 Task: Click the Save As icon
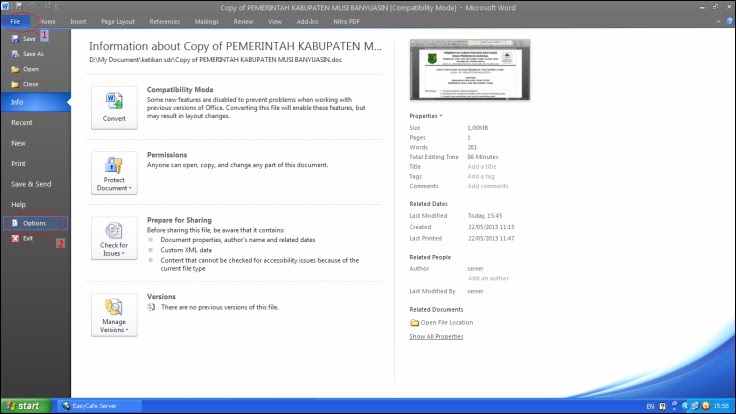pos(15,54)
